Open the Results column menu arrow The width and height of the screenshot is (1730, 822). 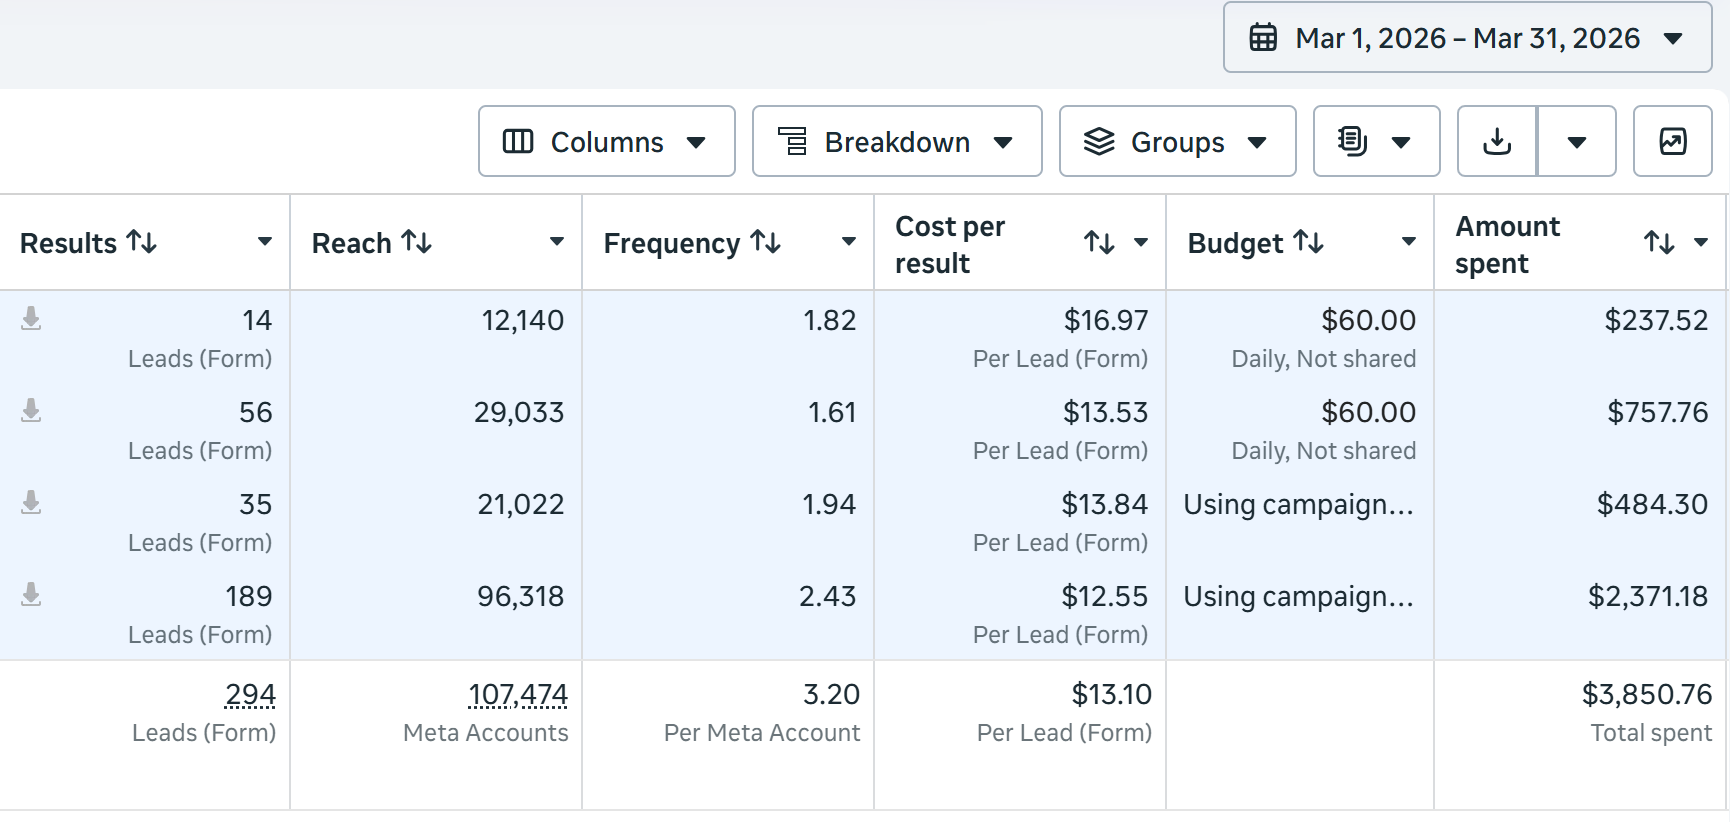(x=265, y=242)
